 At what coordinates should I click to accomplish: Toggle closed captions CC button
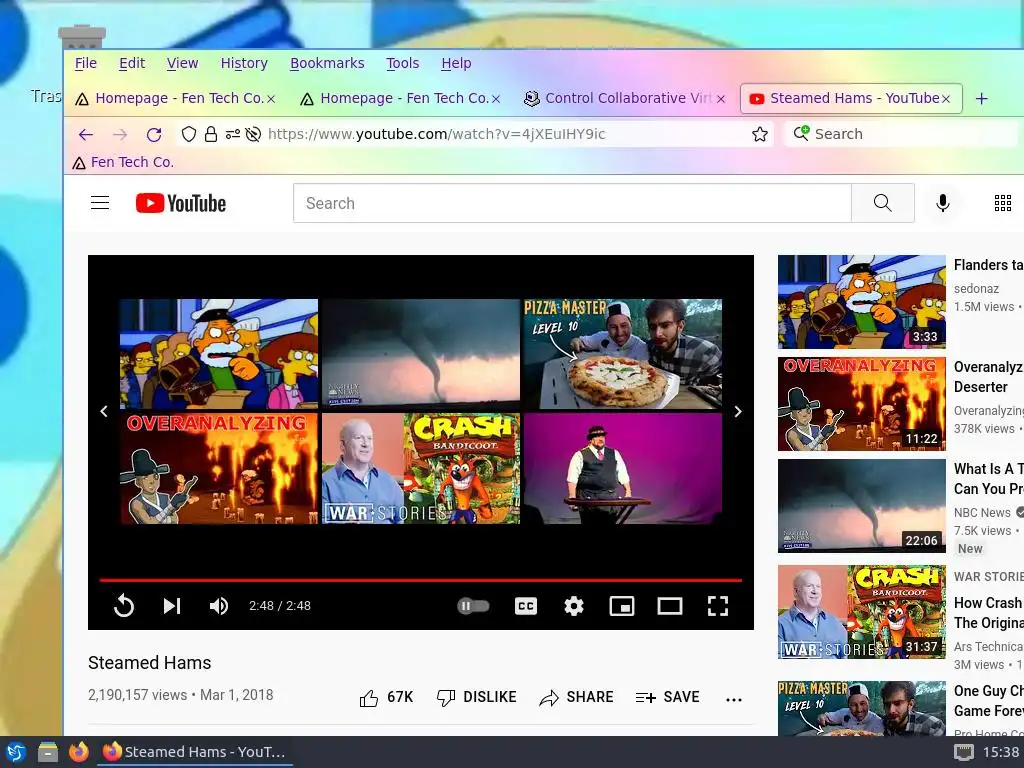coord(526,606)
